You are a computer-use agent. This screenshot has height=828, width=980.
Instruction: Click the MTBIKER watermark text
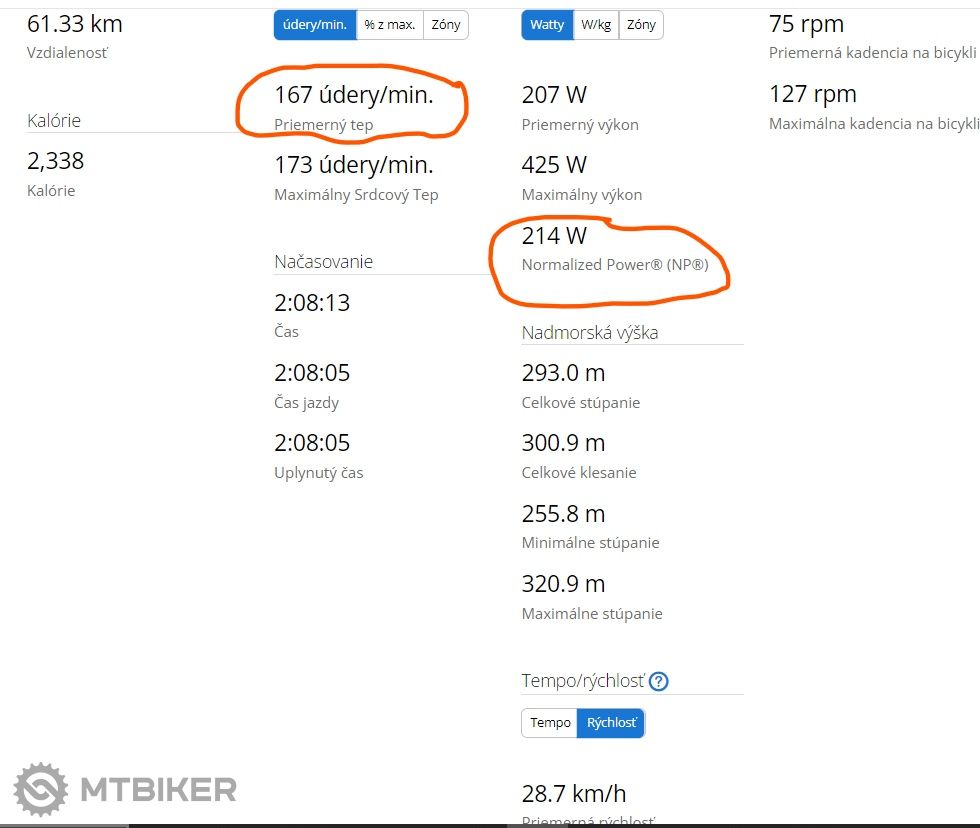[x=158, y=789]
